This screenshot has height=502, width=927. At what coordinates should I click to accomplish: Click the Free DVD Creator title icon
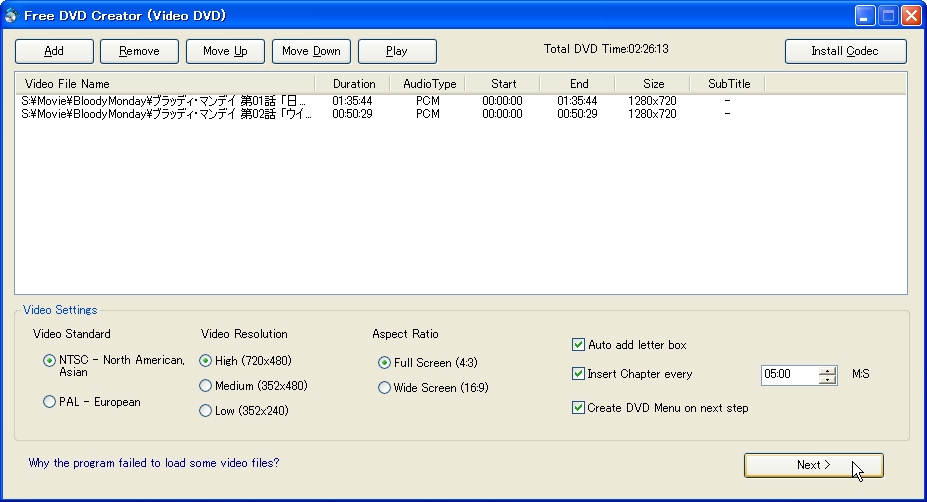pos(11,15)
